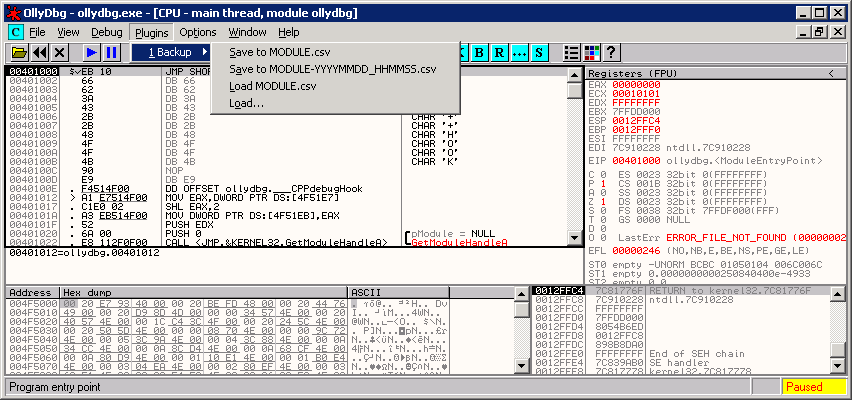Open the Debug menu
This screenshot has height=400, width=852.
tap(106, 32)
